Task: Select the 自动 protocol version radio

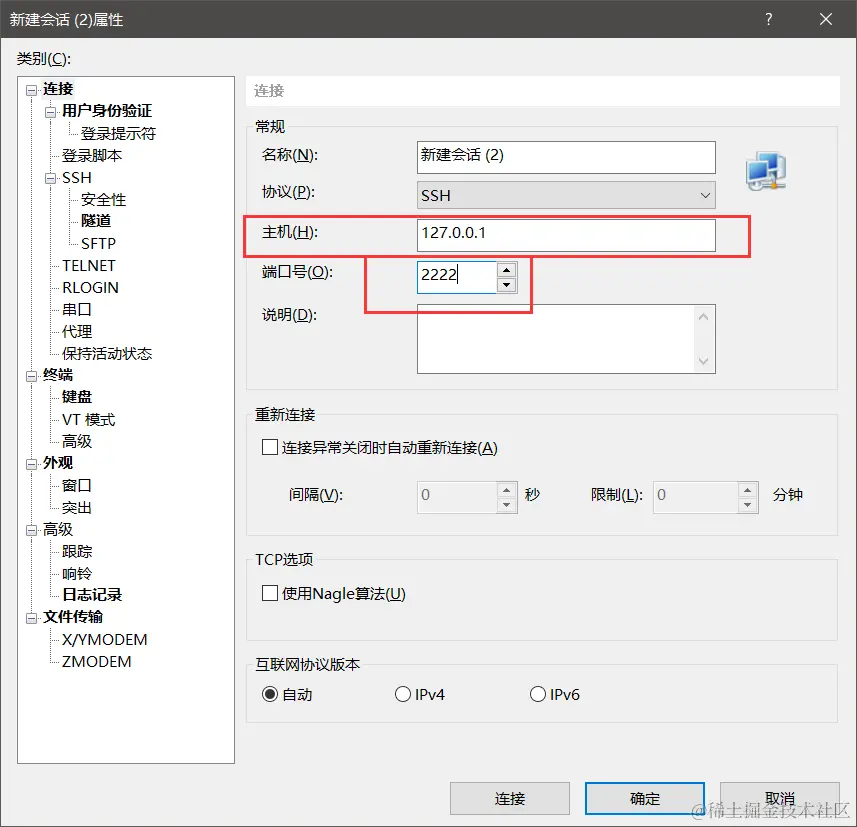Action: [270, 694]
